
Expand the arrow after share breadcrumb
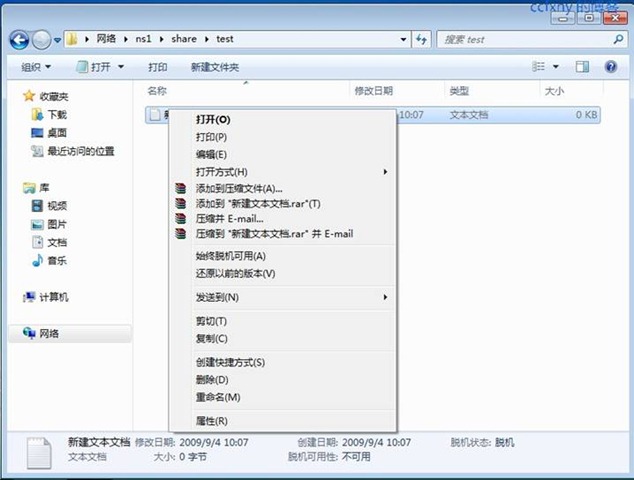[207, 39]
